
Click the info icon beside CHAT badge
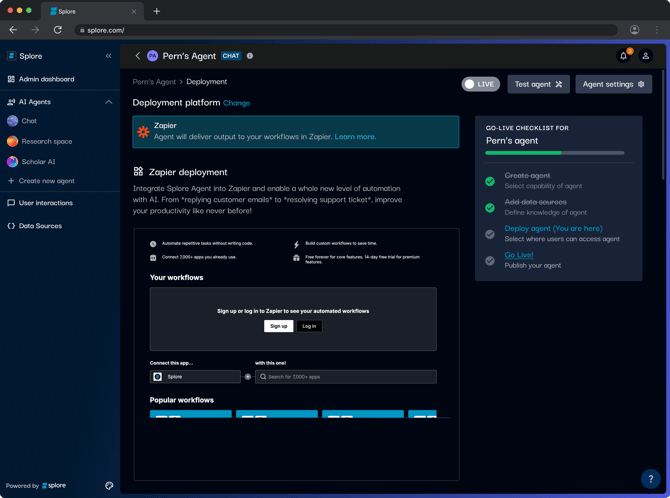pyautogui.click(x=250, y=56)
